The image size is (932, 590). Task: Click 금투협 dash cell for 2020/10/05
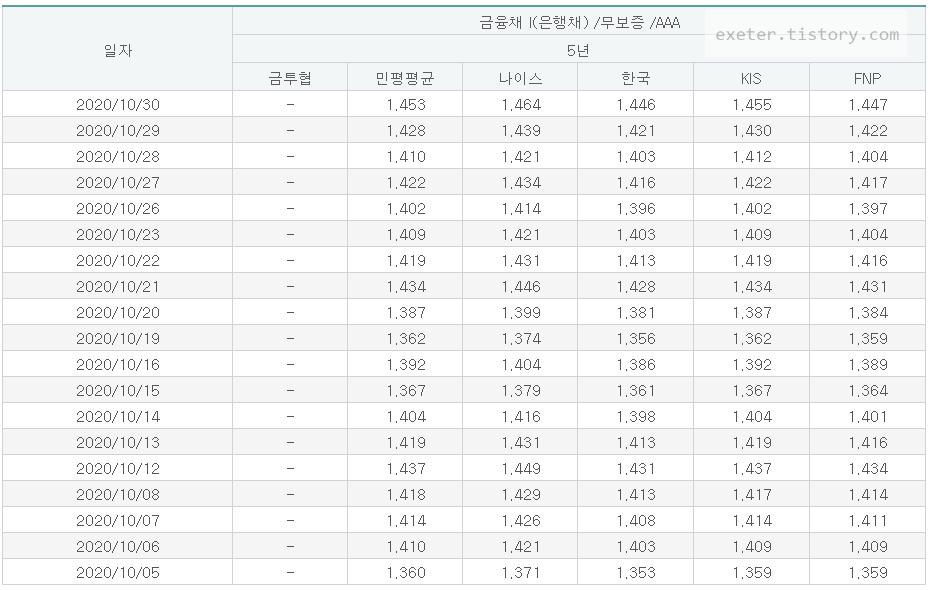pos(290,573)
